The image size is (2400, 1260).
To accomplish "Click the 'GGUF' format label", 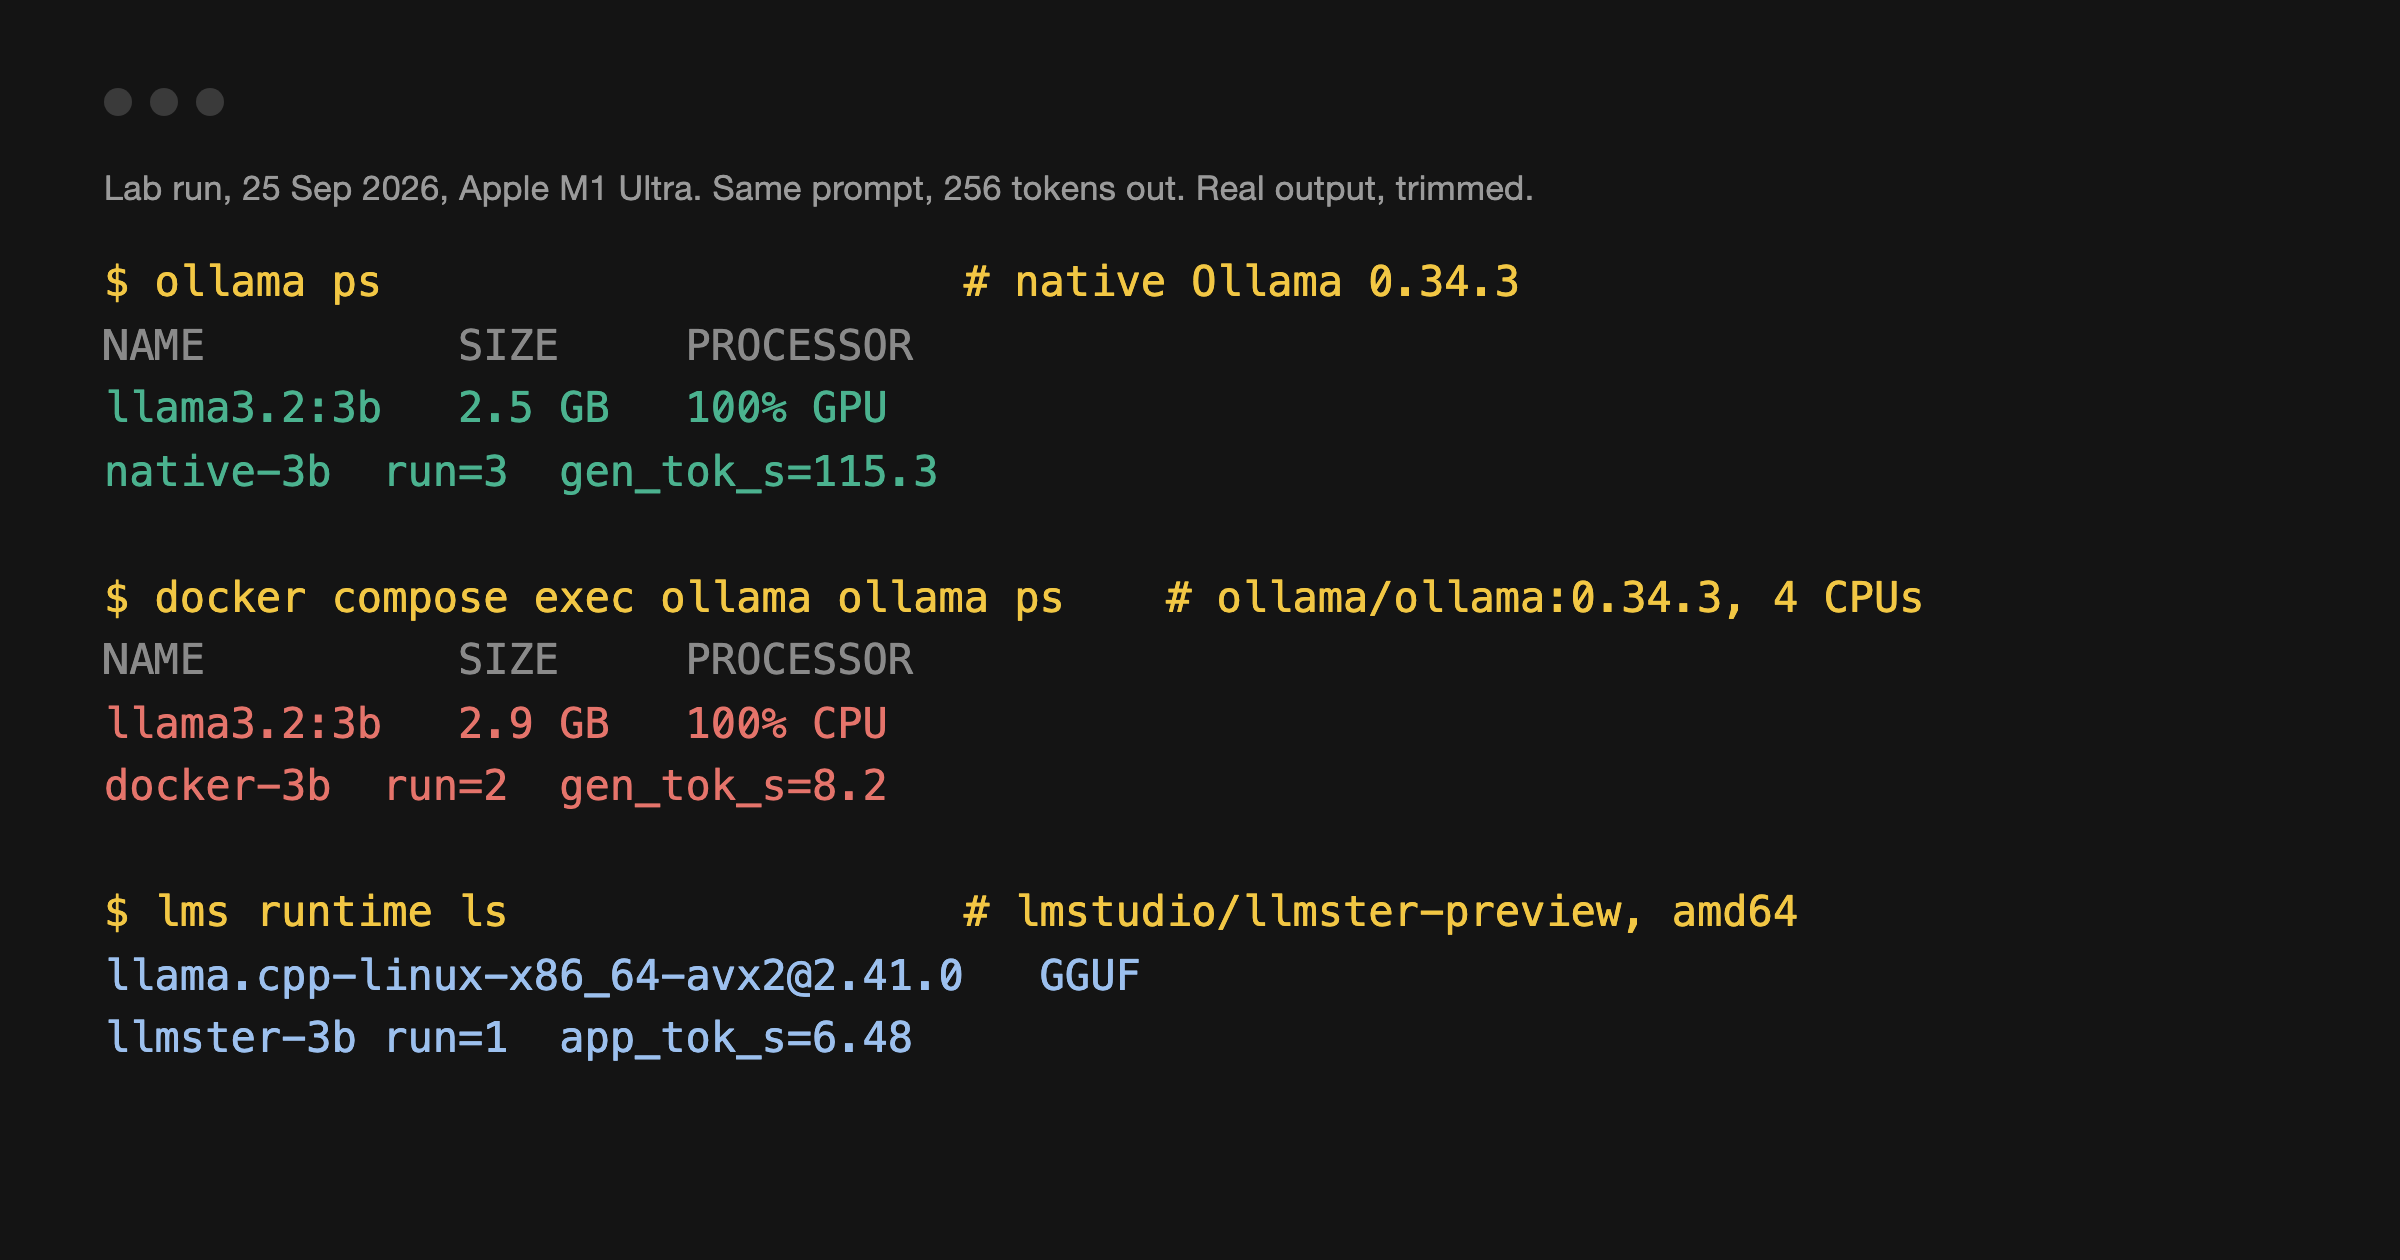I will pos(1090,976).
